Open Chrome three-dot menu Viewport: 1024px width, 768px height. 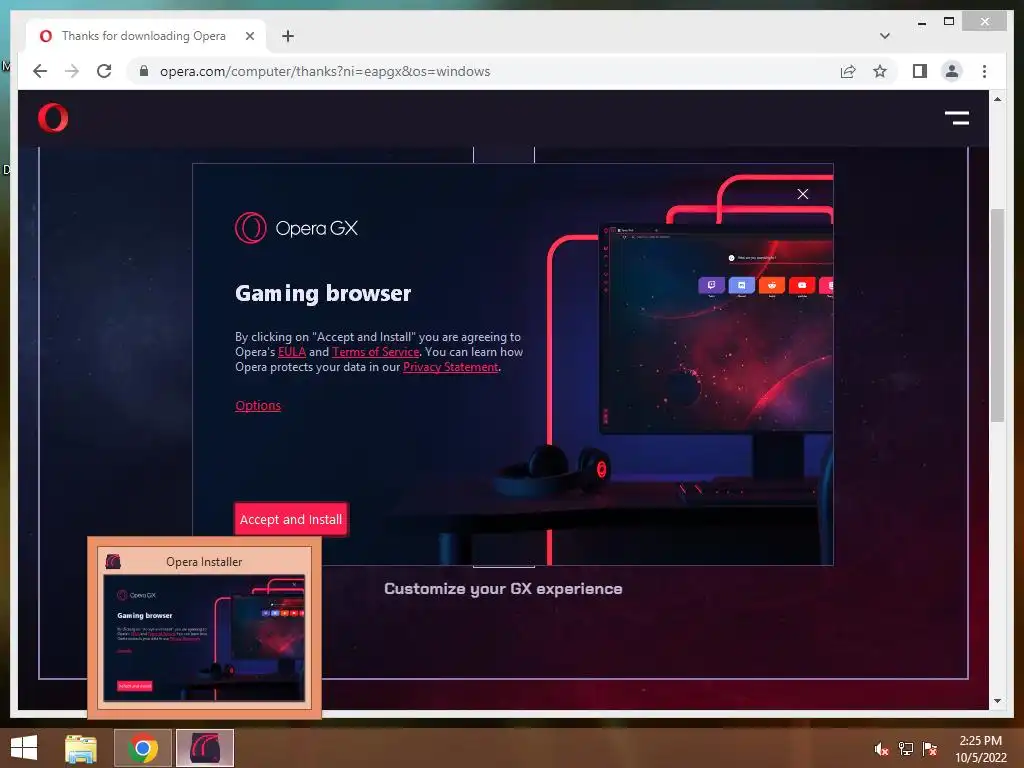984,71
